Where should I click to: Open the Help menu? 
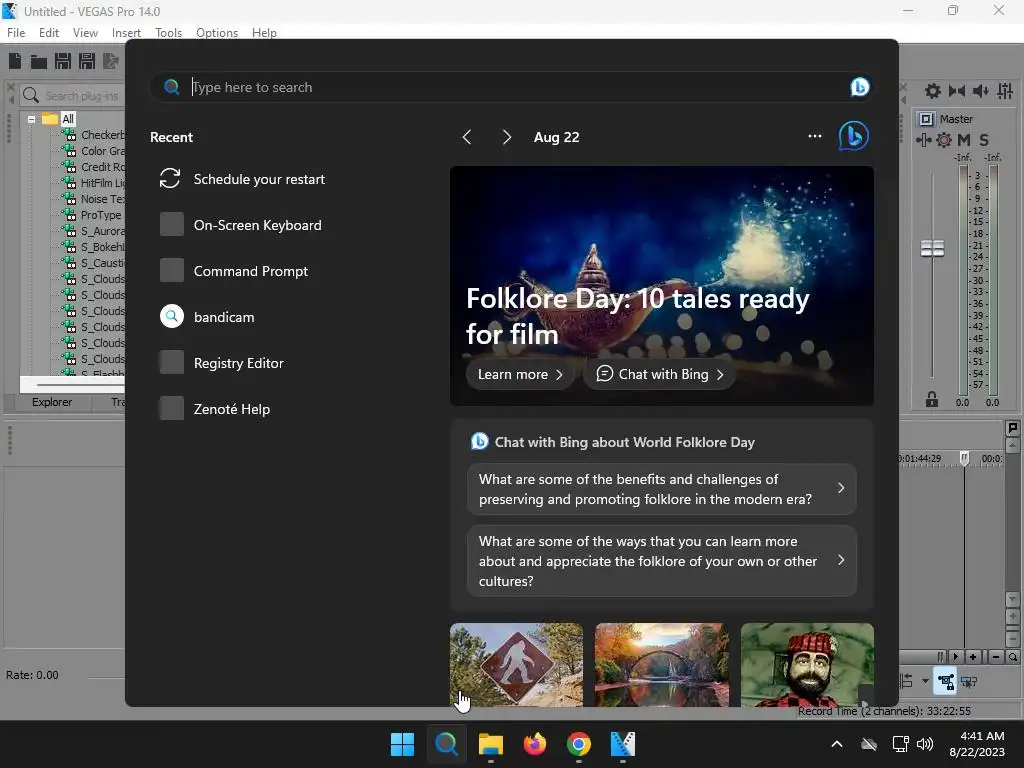point(264,33)
